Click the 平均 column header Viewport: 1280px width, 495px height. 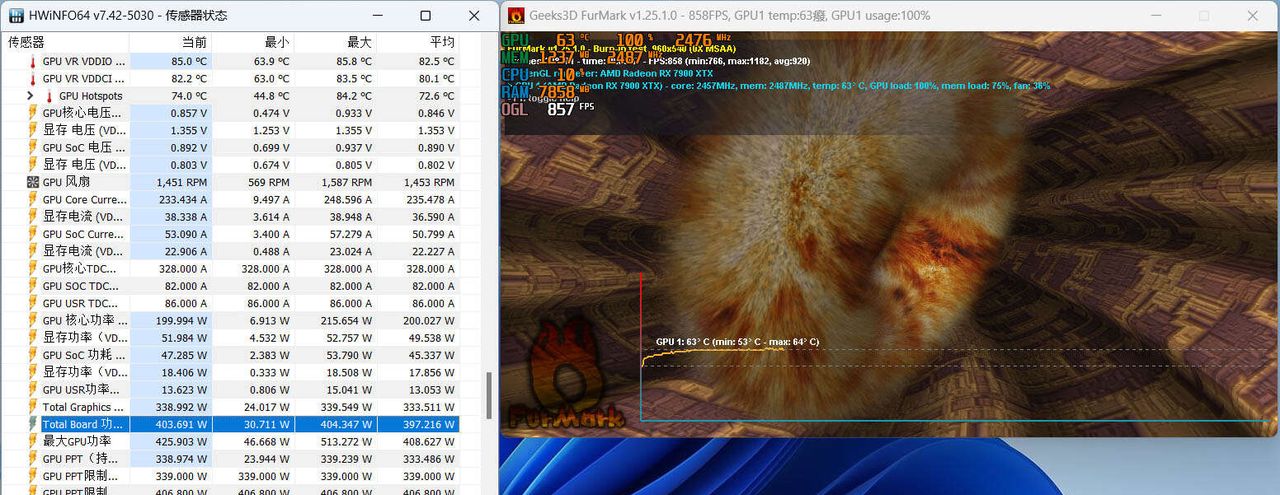pyautogui.click(x=441, y=42)
